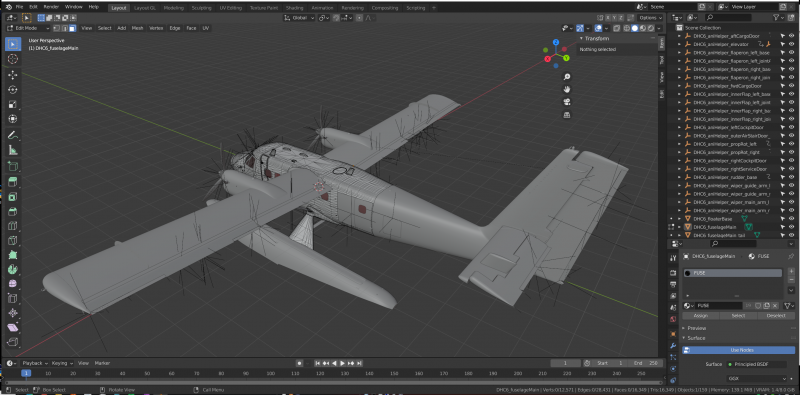
Task: Select the Smooth tool
Action: coord(13,283)
